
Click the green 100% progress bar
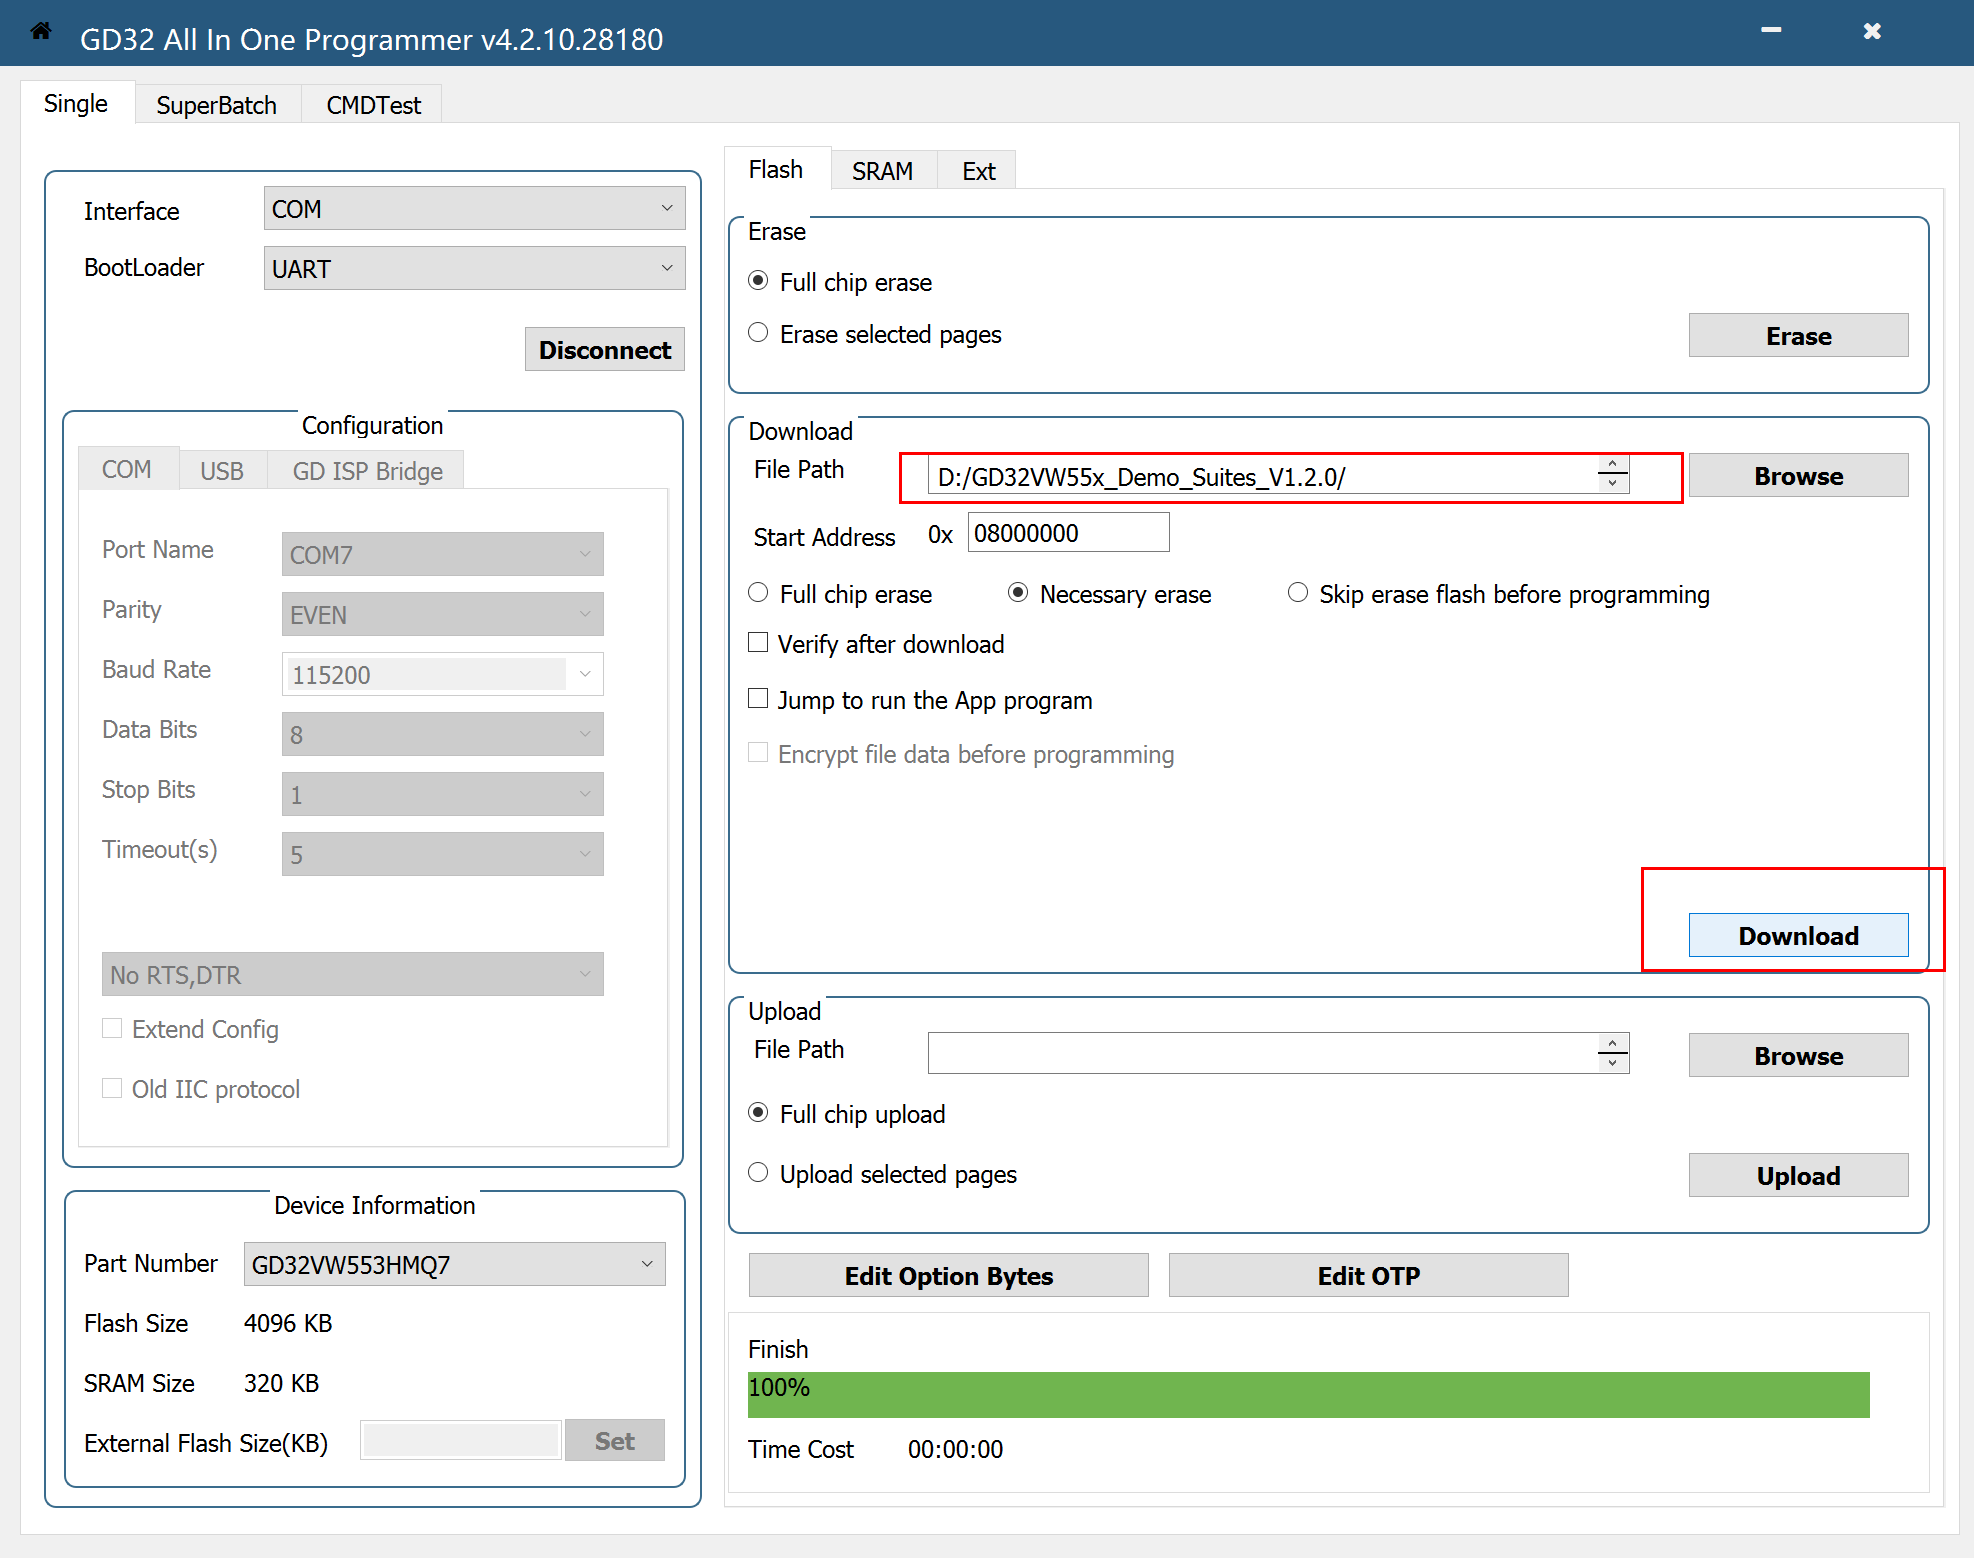click(1308, 1394)
